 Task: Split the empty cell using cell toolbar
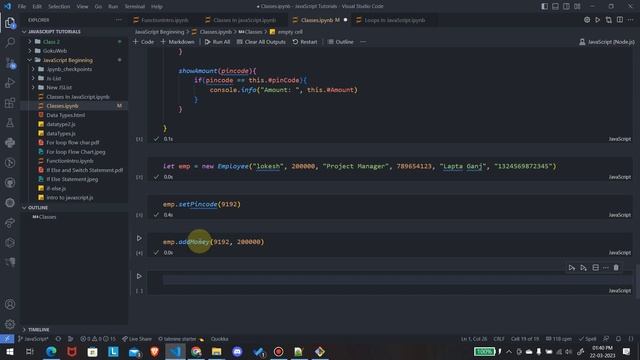[x=596, y=268]
